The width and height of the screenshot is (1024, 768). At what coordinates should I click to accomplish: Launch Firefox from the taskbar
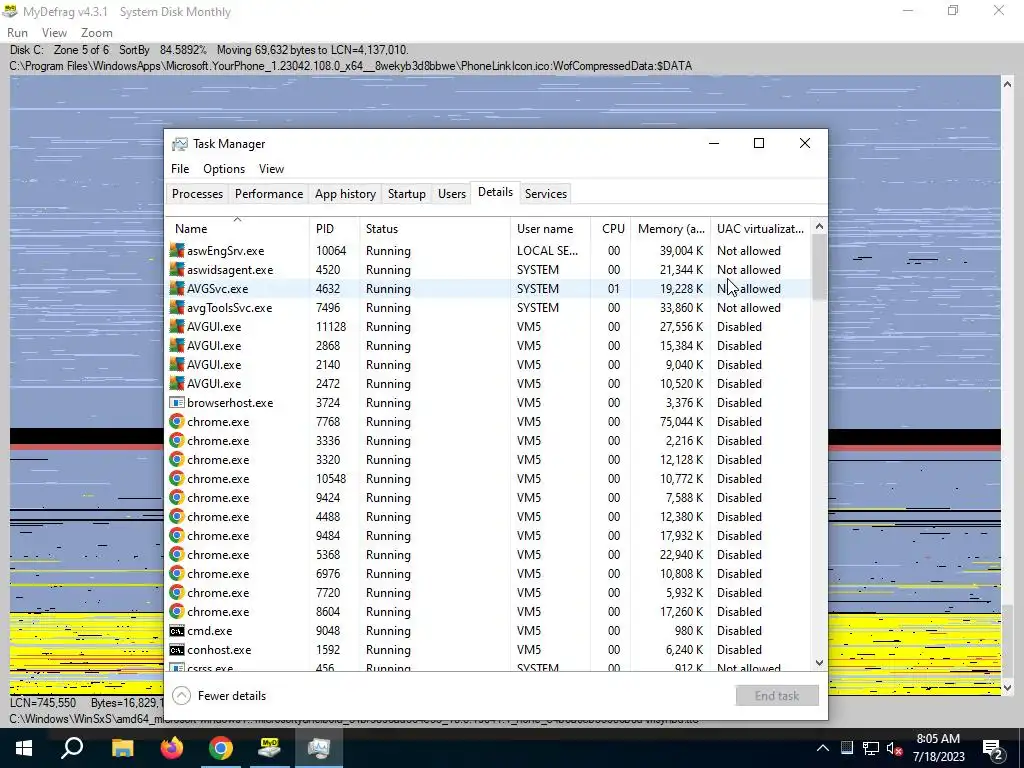point(172,748)
